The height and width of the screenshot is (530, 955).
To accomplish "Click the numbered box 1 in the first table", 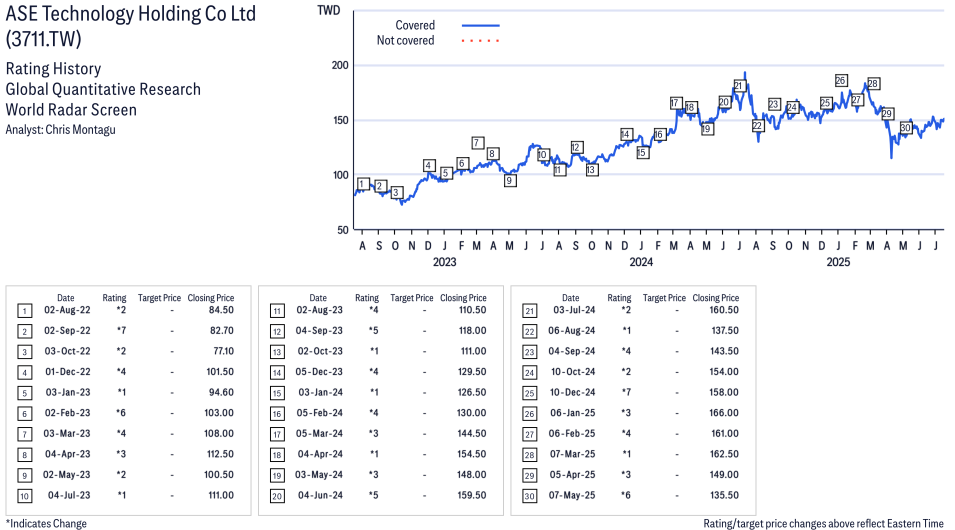I will point(24,311).
